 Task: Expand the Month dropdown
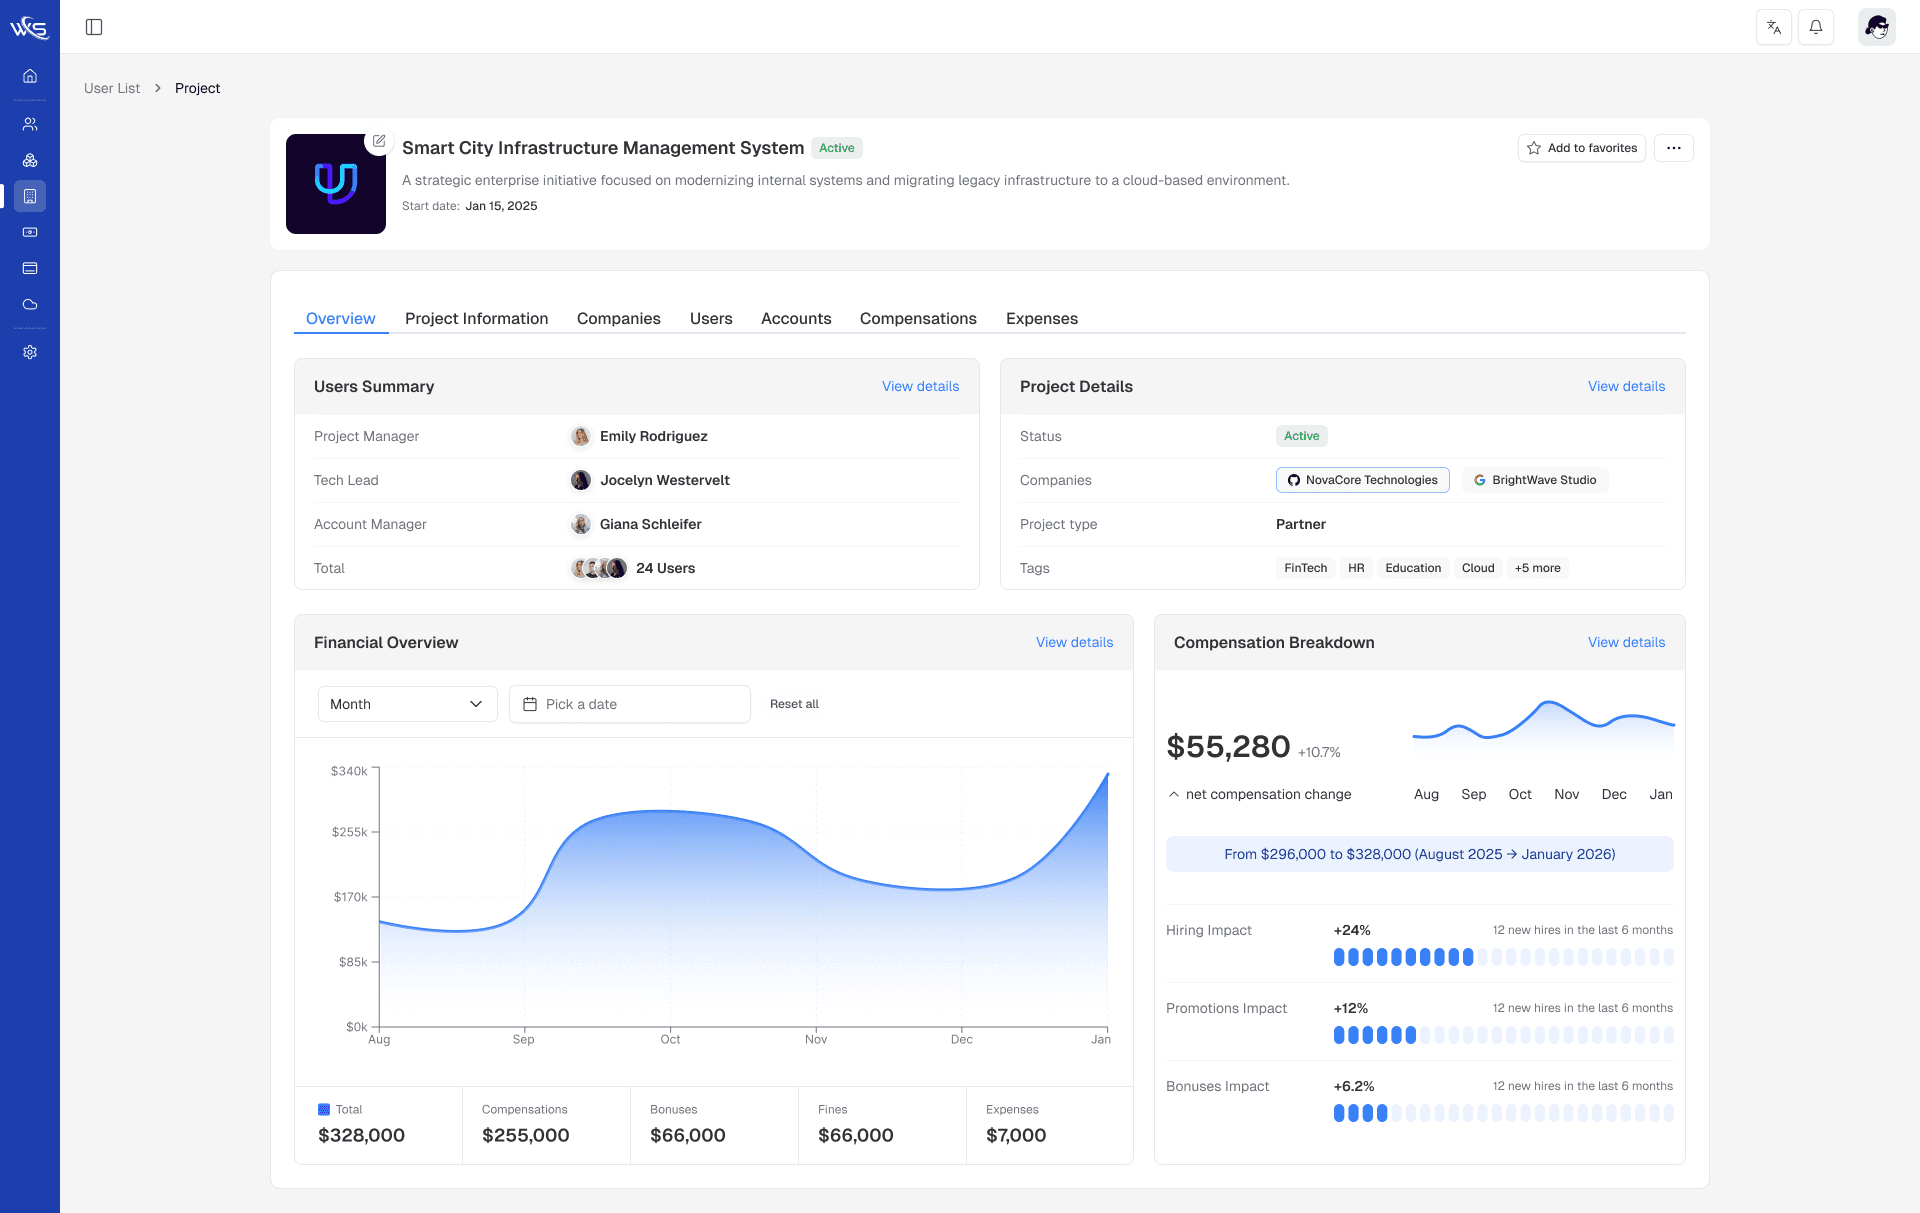tap(407, 704)
